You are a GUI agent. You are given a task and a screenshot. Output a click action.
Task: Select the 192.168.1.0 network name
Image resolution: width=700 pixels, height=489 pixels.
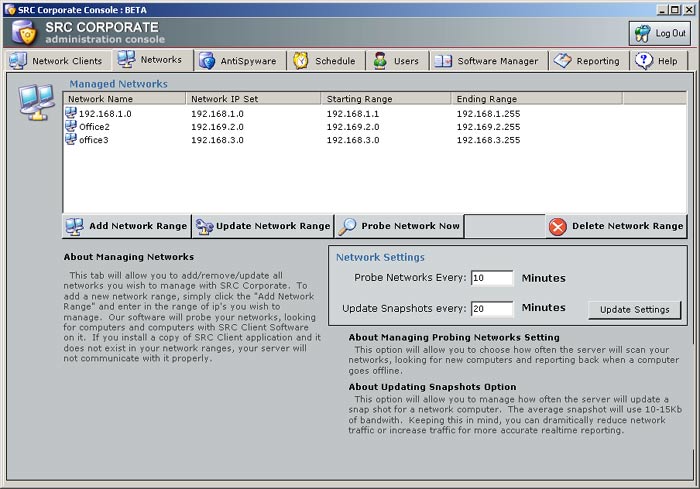(105, 114)
